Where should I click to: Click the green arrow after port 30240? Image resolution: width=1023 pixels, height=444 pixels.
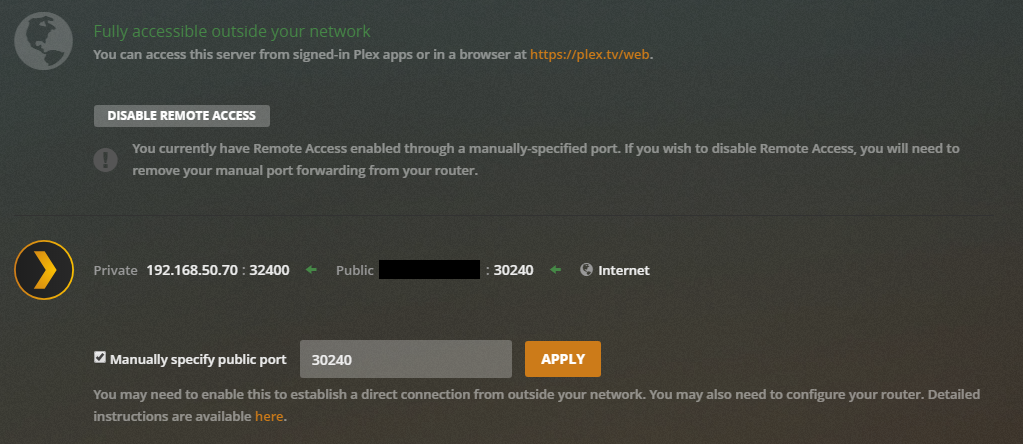pos(556,270)
